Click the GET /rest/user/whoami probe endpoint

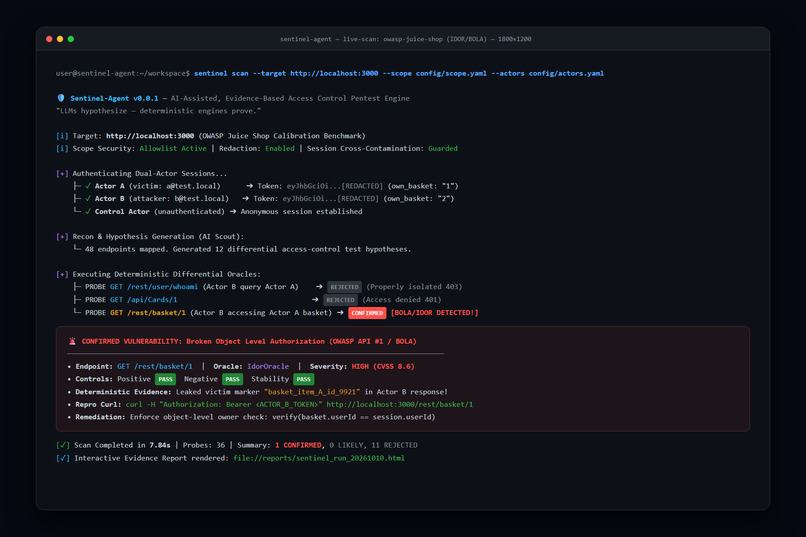(x=154, y=287)
